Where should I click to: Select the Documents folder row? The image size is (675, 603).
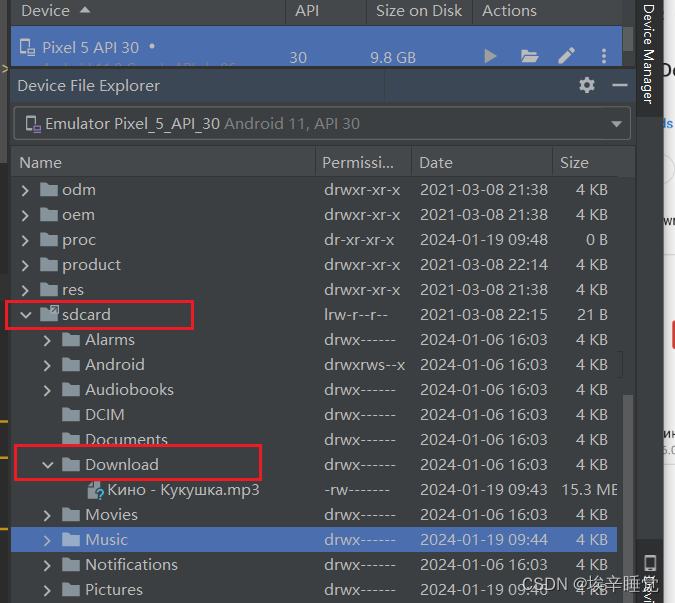(314, 439)
